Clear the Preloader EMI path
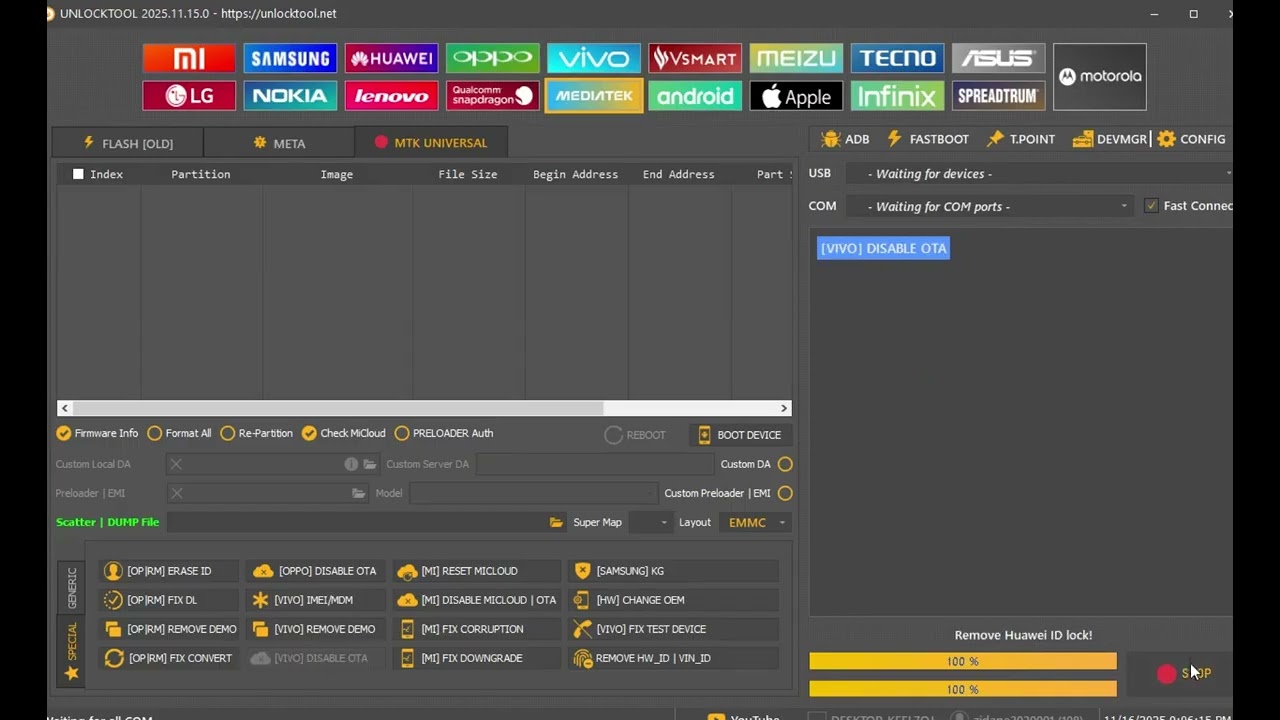 tap(177, 493)
